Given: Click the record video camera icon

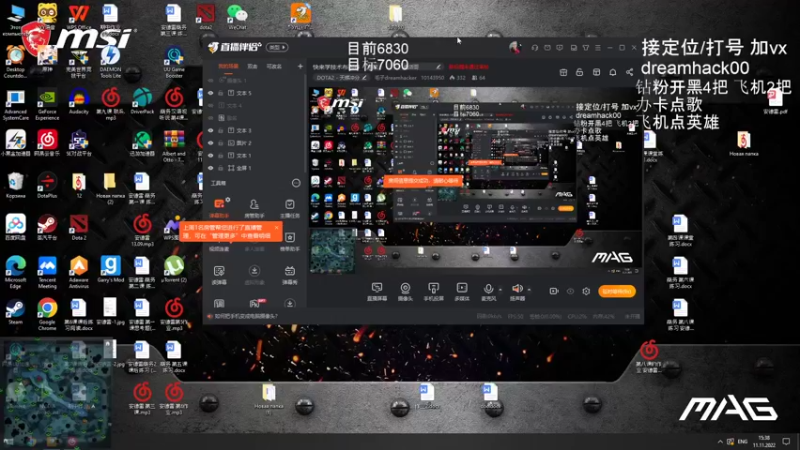Looking at the screenshot, I should [554, 291].
